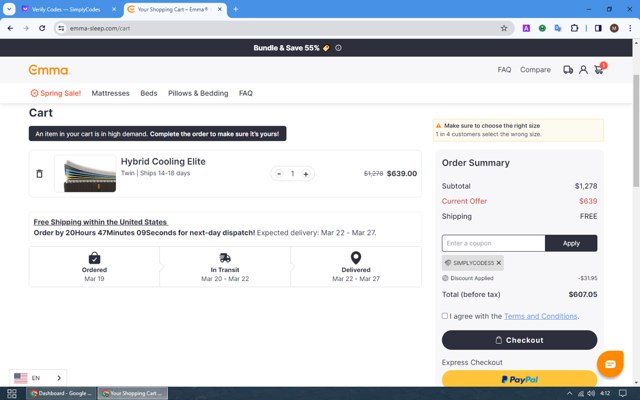Open FAQ in the main navigation bar

click(x=246, y=93)
